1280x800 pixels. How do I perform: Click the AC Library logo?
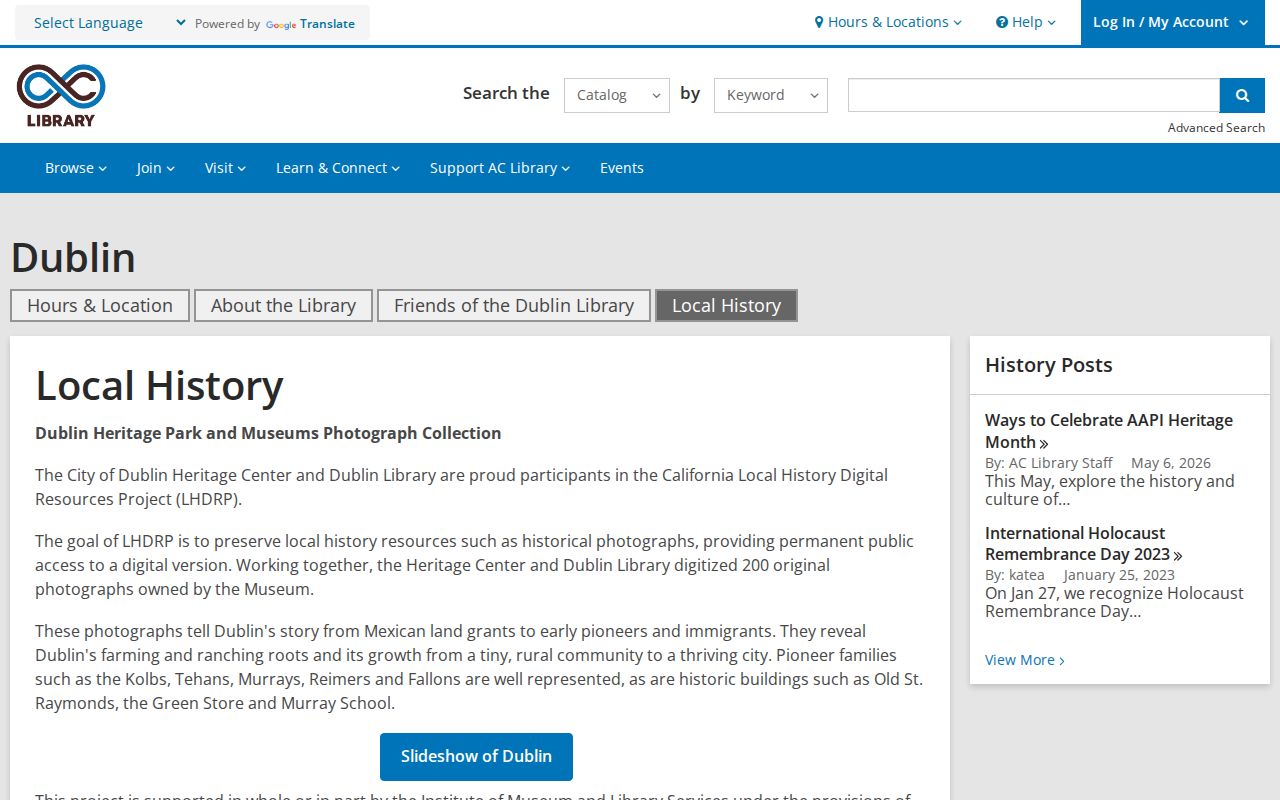coord(61,96)
